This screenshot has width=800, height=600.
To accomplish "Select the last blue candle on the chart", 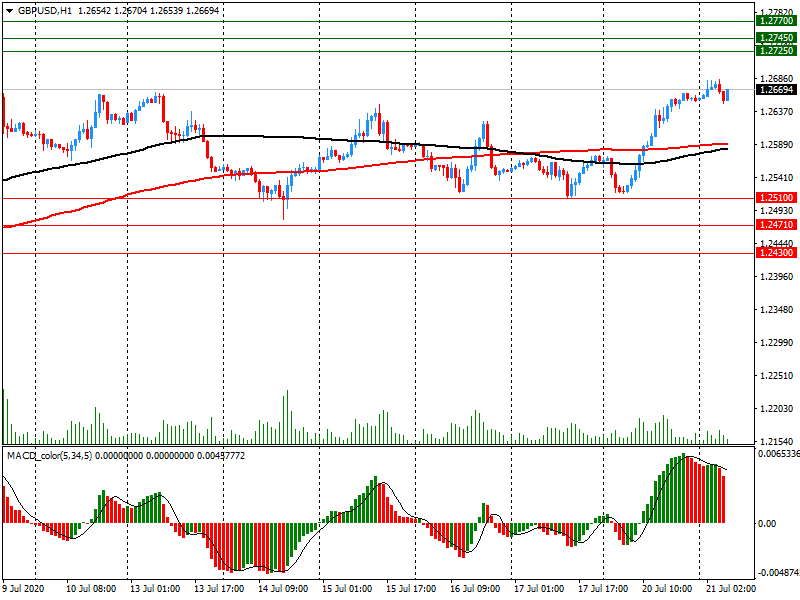I will coord(727,94).
